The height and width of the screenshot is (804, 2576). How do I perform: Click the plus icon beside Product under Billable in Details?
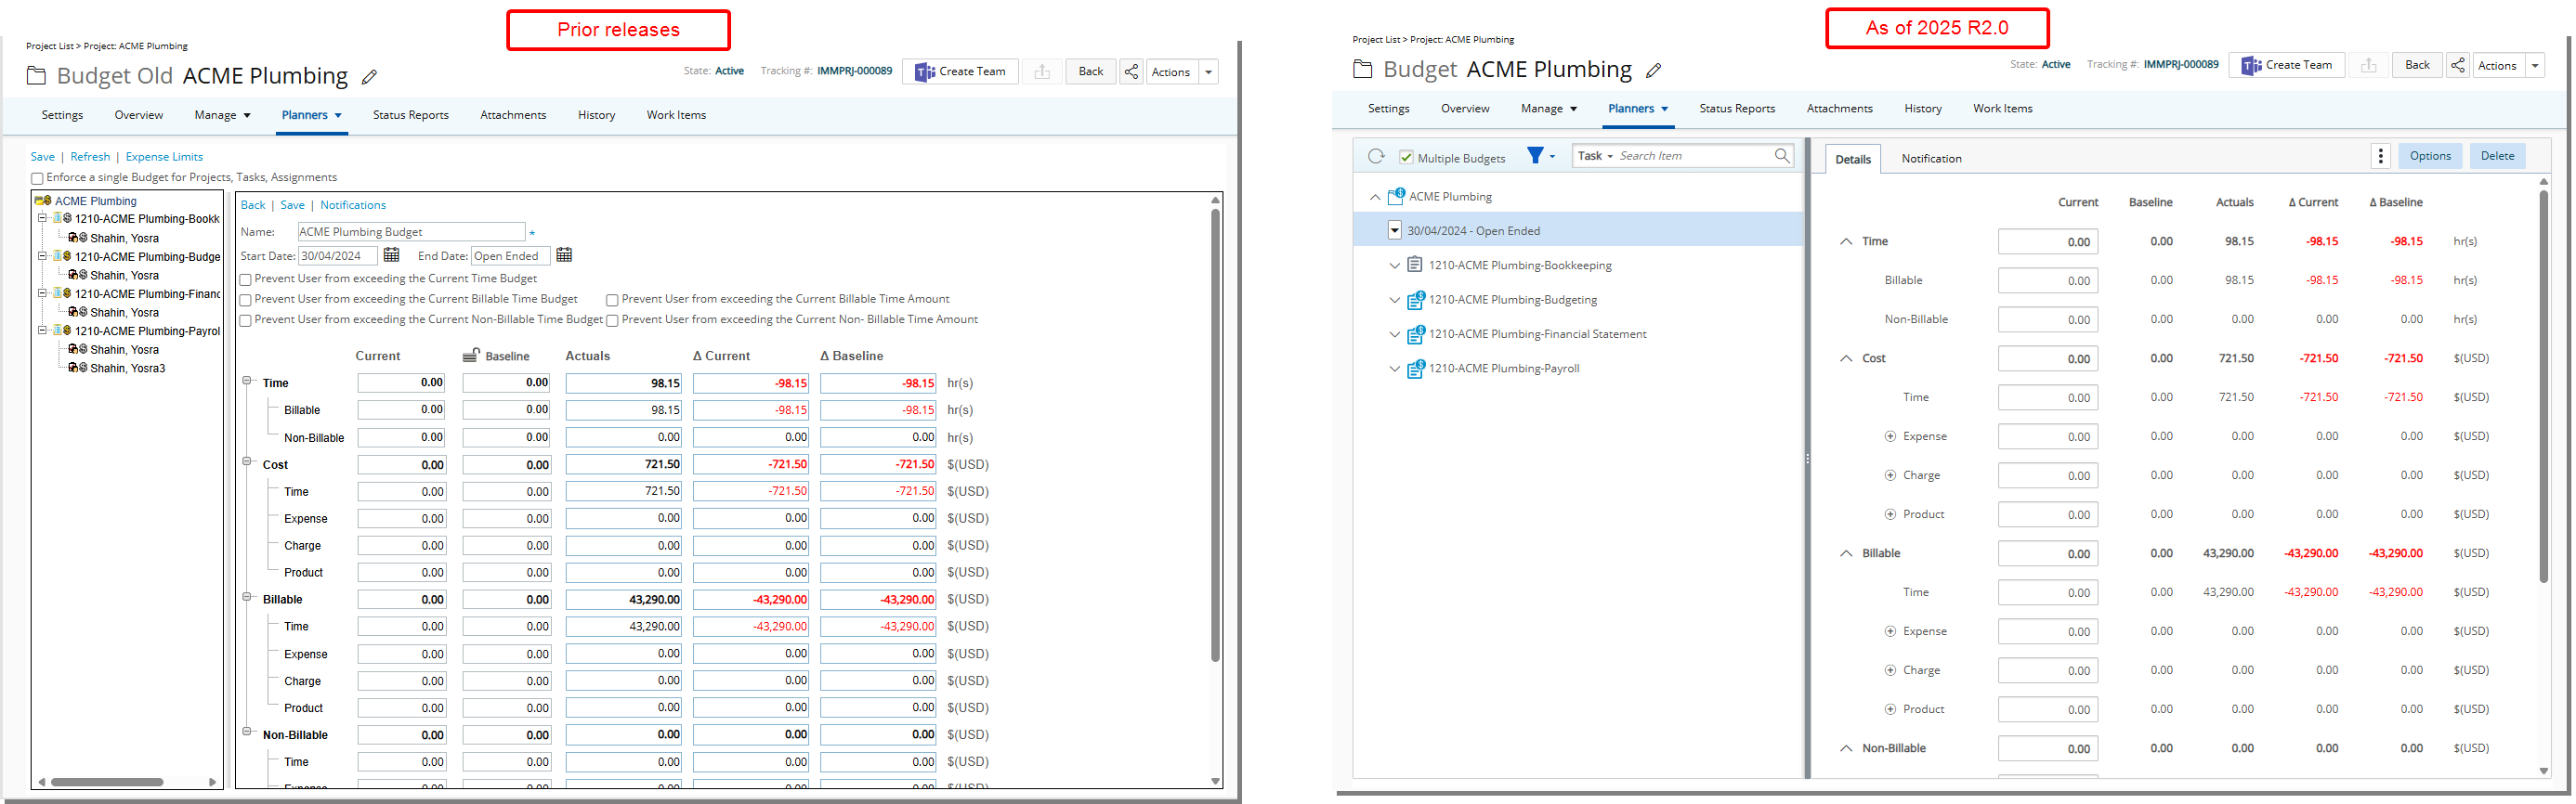tap(1890, 709)
